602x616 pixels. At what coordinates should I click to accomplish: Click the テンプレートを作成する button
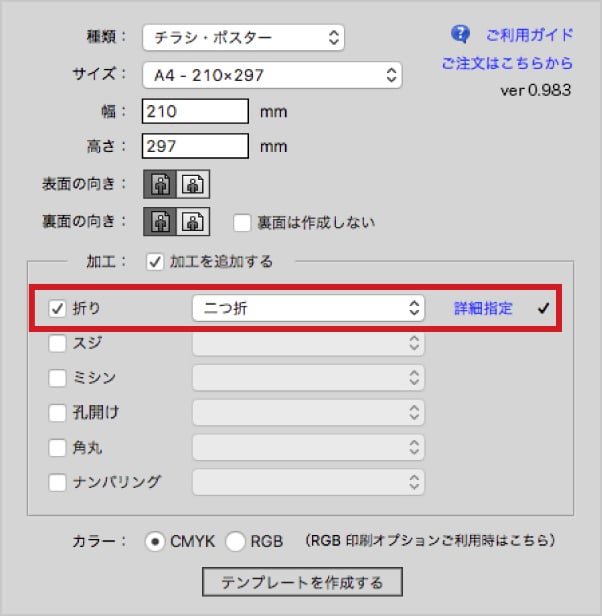(302, 582)
